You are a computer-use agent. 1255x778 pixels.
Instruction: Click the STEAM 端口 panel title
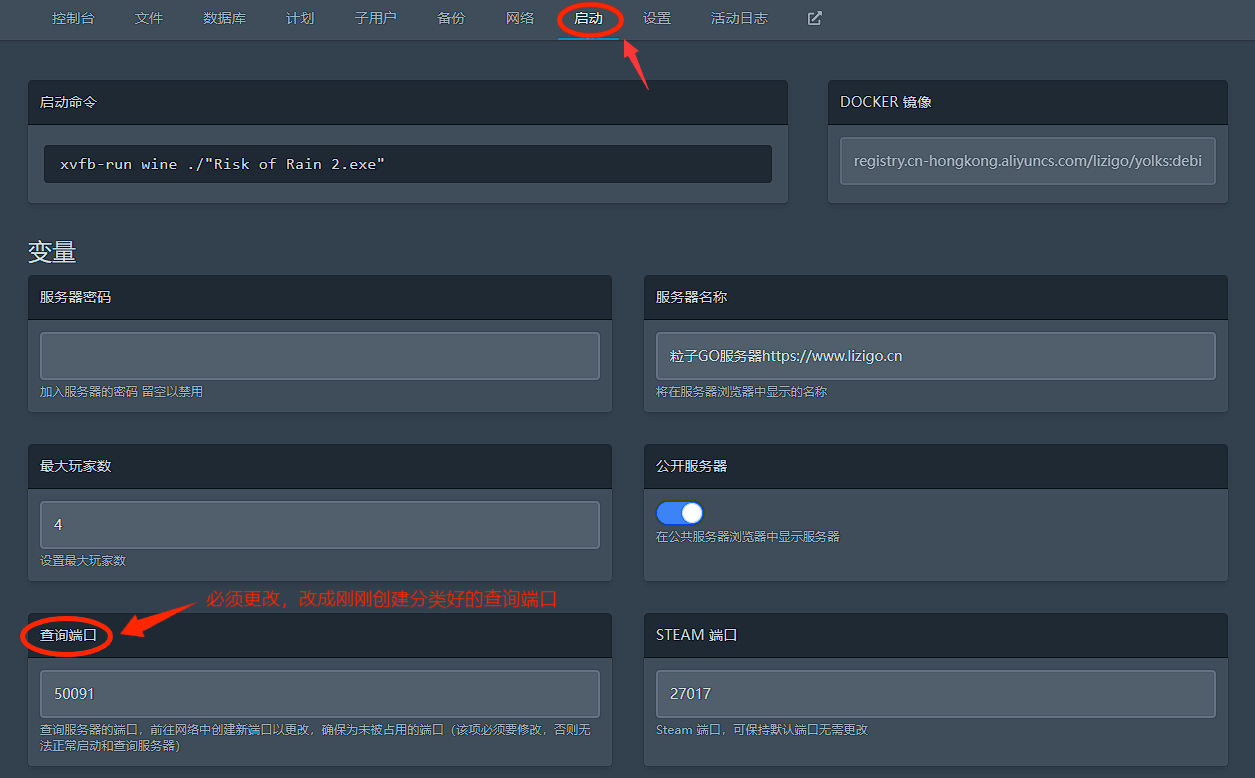tap(696, 635)
